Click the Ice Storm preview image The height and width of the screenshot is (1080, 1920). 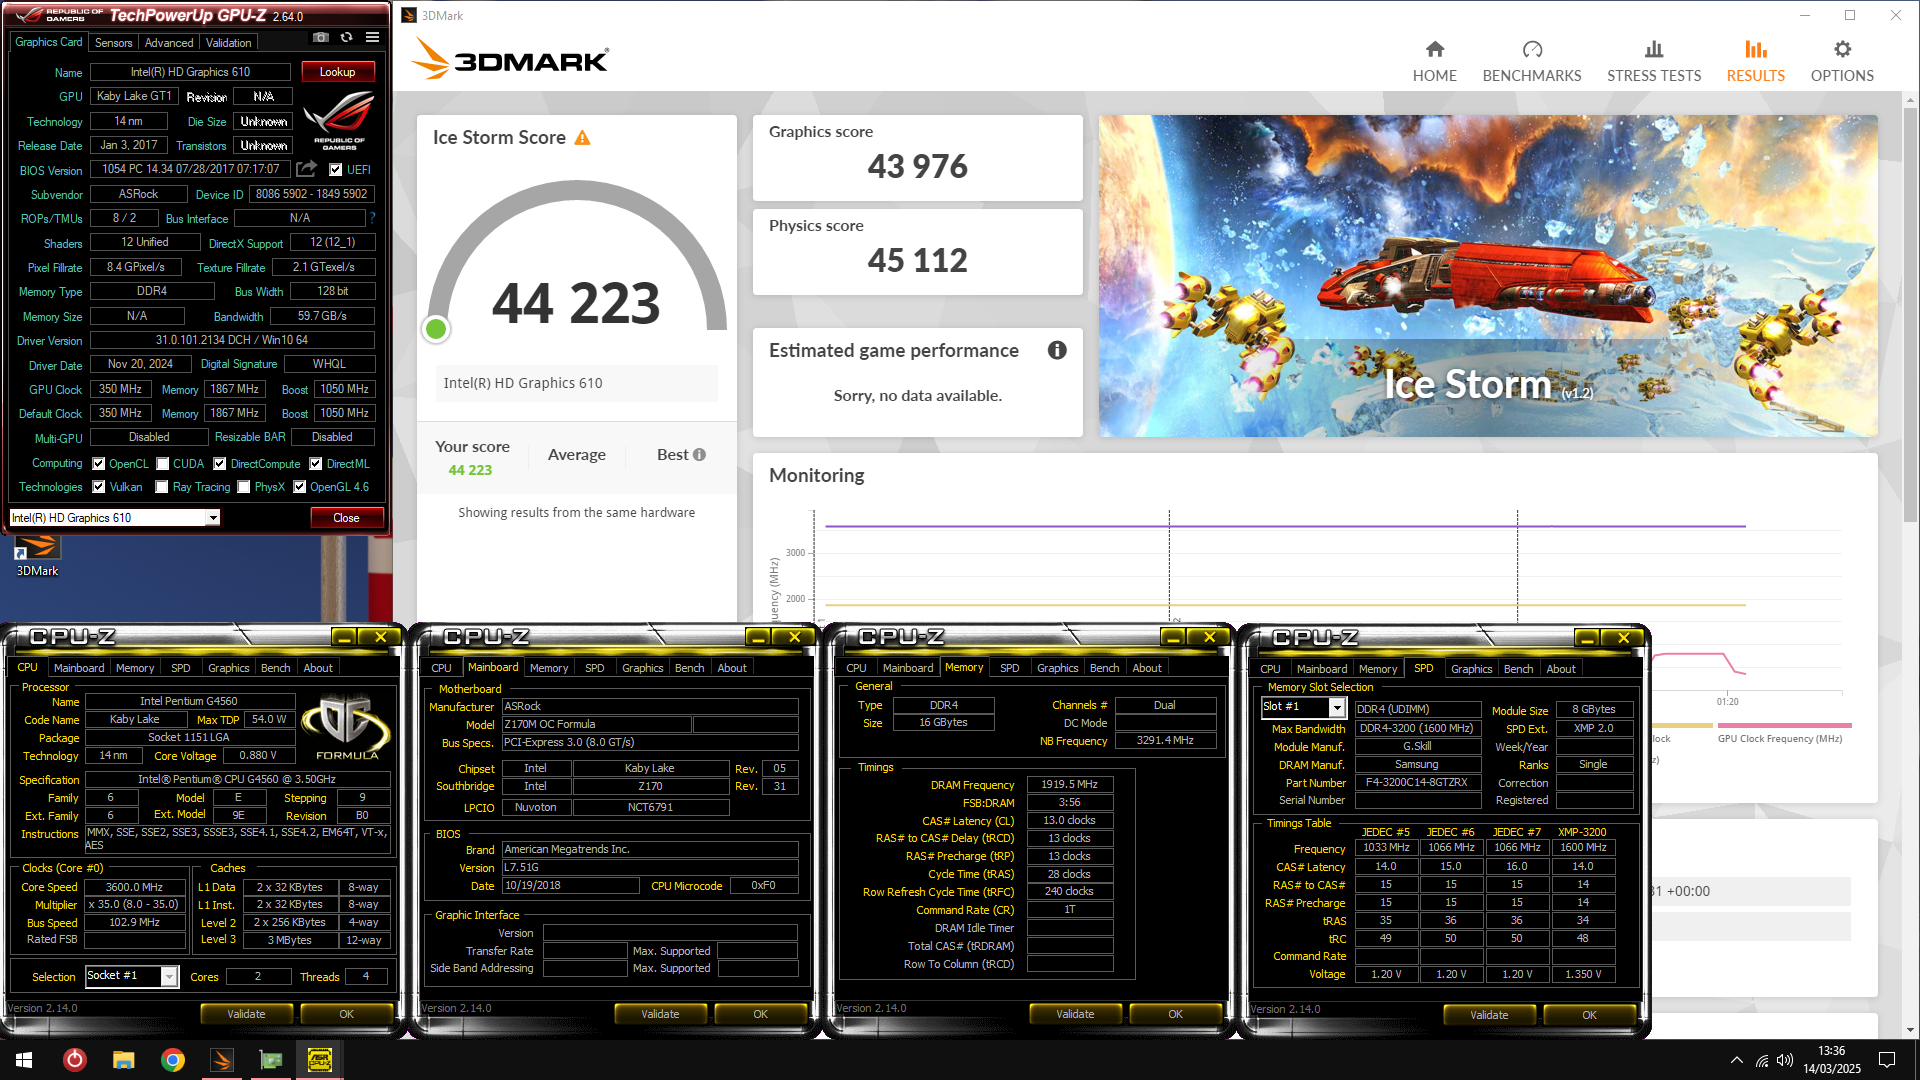point(1488,276)
